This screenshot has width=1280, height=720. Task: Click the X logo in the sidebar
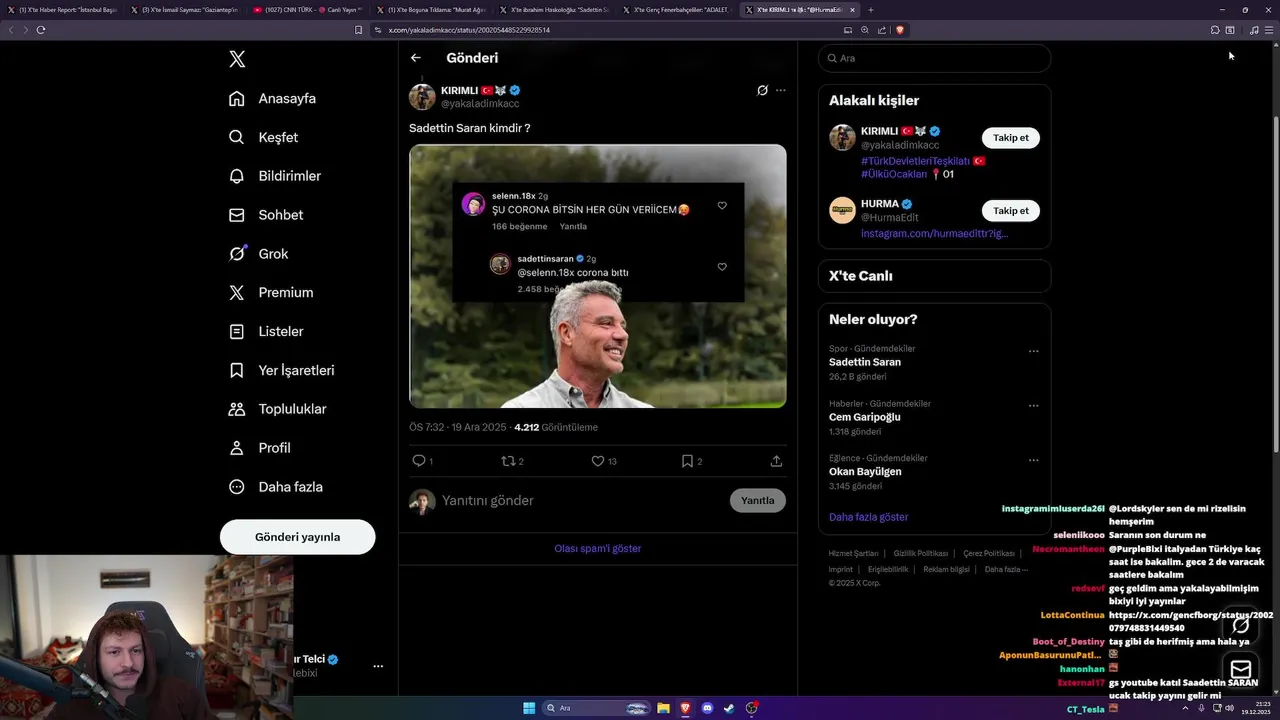point(237,59)
